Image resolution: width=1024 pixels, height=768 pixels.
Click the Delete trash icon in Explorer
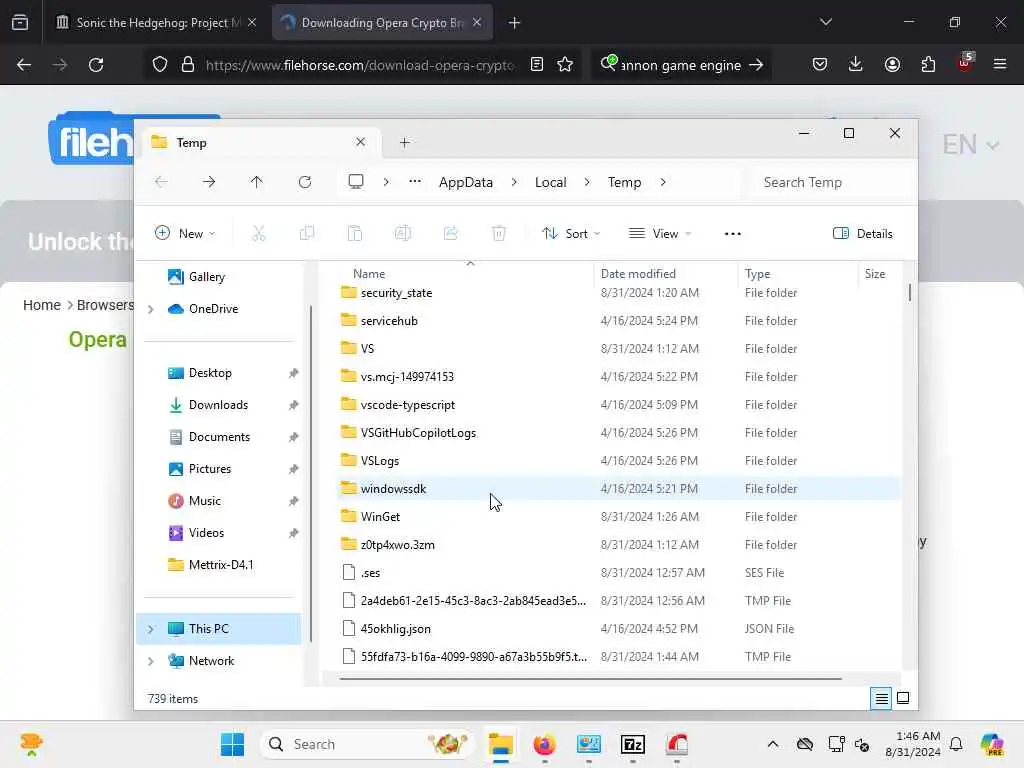pos(499,233)
